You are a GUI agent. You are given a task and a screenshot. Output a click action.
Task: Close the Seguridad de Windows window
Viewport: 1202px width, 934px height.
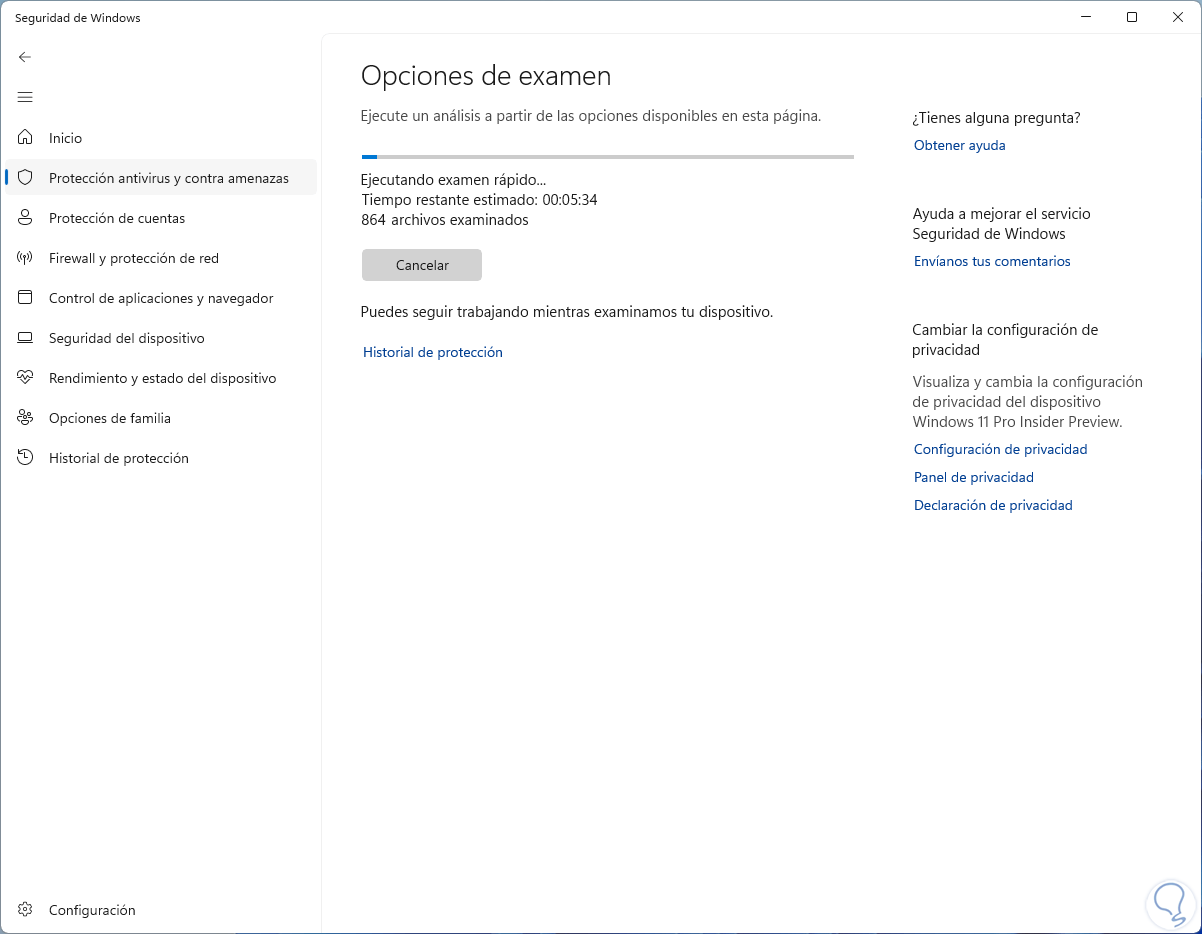pos(1178,17)
